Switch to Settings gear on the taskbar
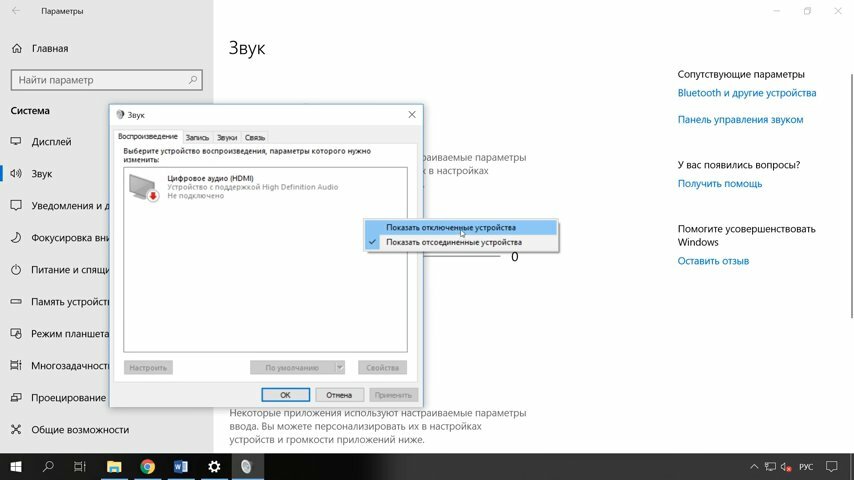854x480 pixels. [214, 466]
